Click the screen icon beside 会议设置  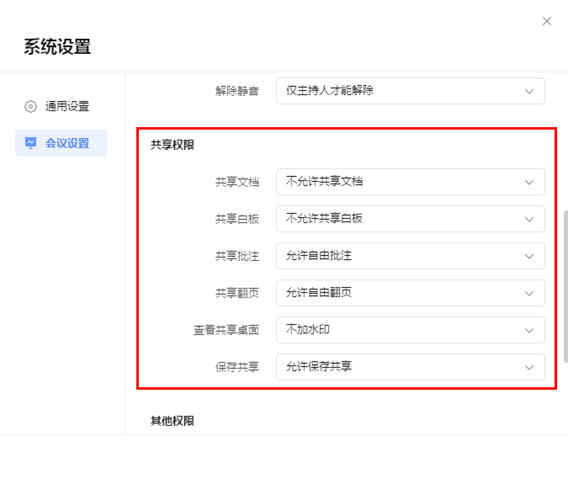[x=30, y=143]
